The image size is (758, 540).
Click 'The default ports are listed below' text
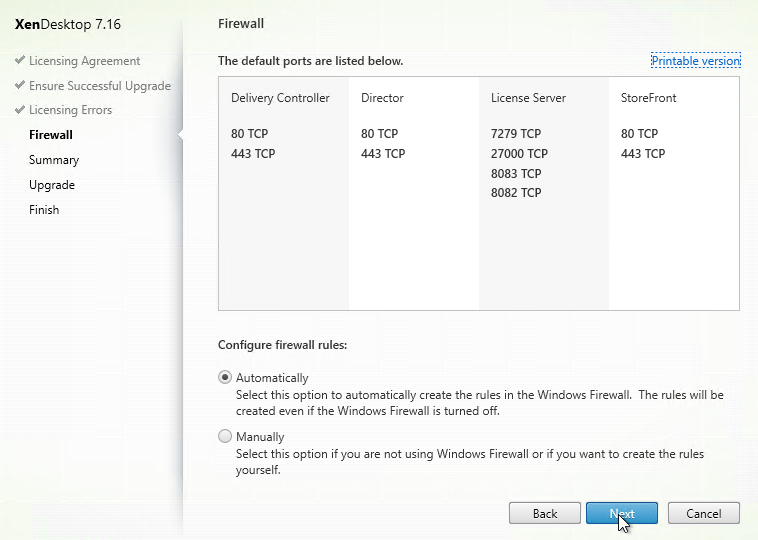[x=310, y=61]
